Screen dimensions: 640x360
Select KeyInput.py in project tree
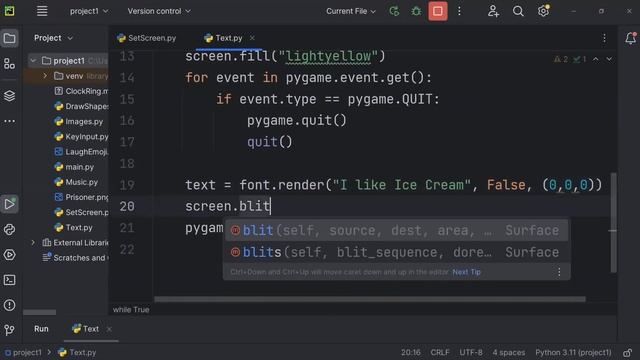[x=81, y=136]
